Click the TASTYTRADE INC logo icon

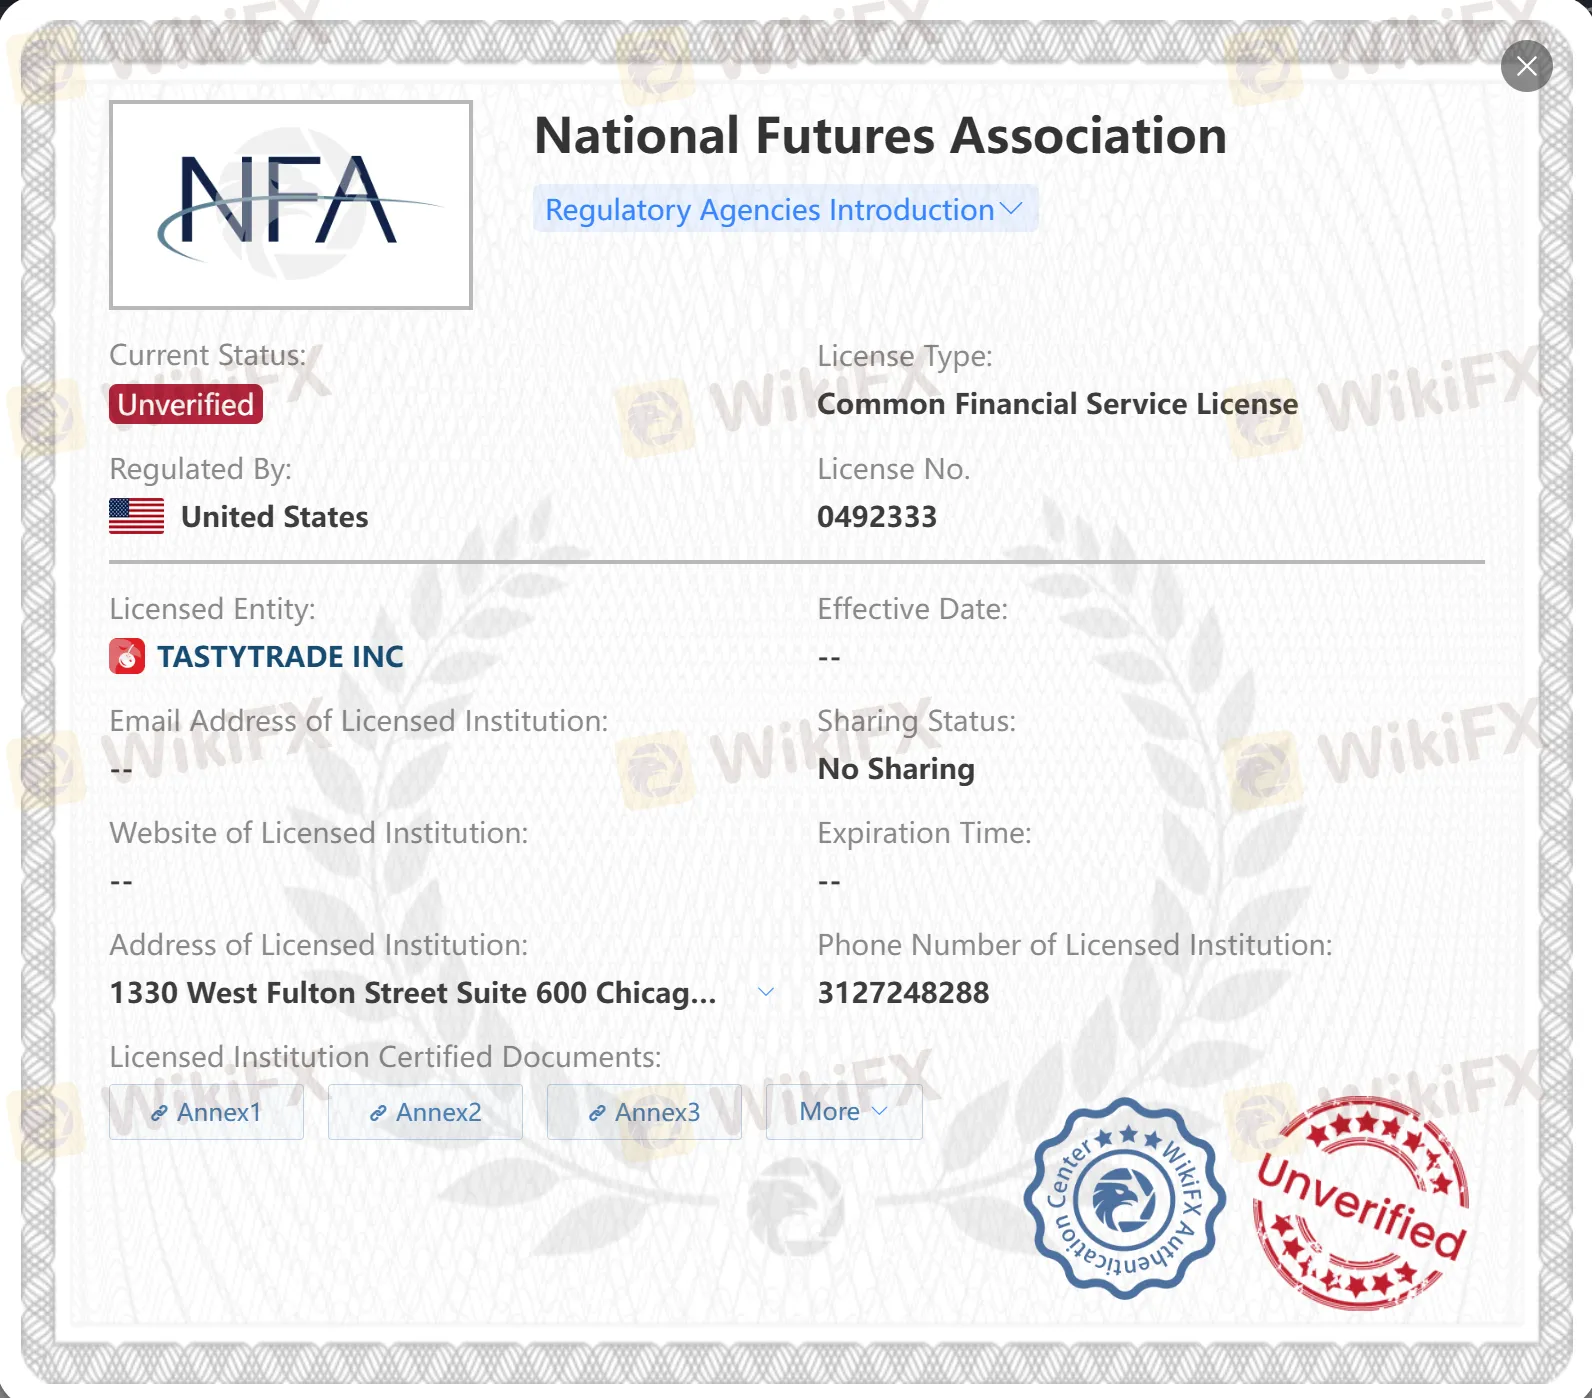point(127,656)
